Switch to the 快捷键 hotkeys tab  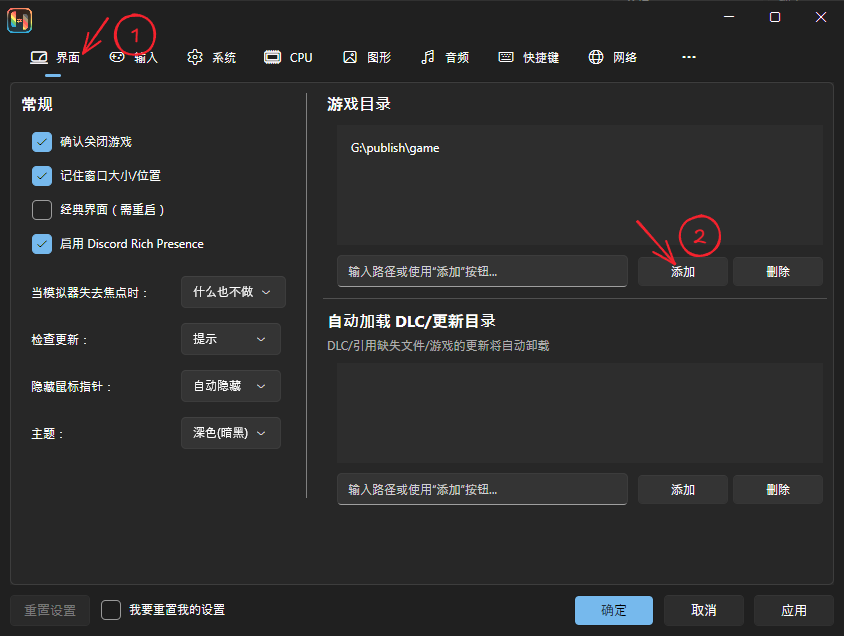point(529,57)
